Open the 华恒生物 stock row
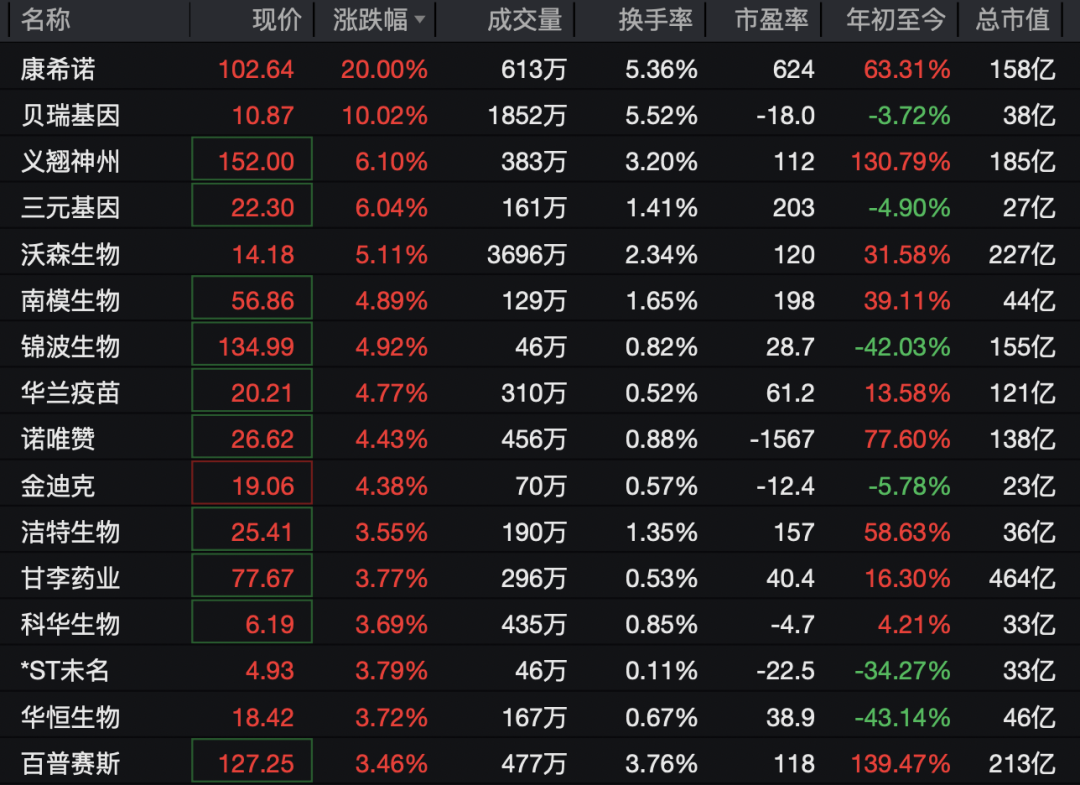 pyautogui.click(x=540, y=717)
